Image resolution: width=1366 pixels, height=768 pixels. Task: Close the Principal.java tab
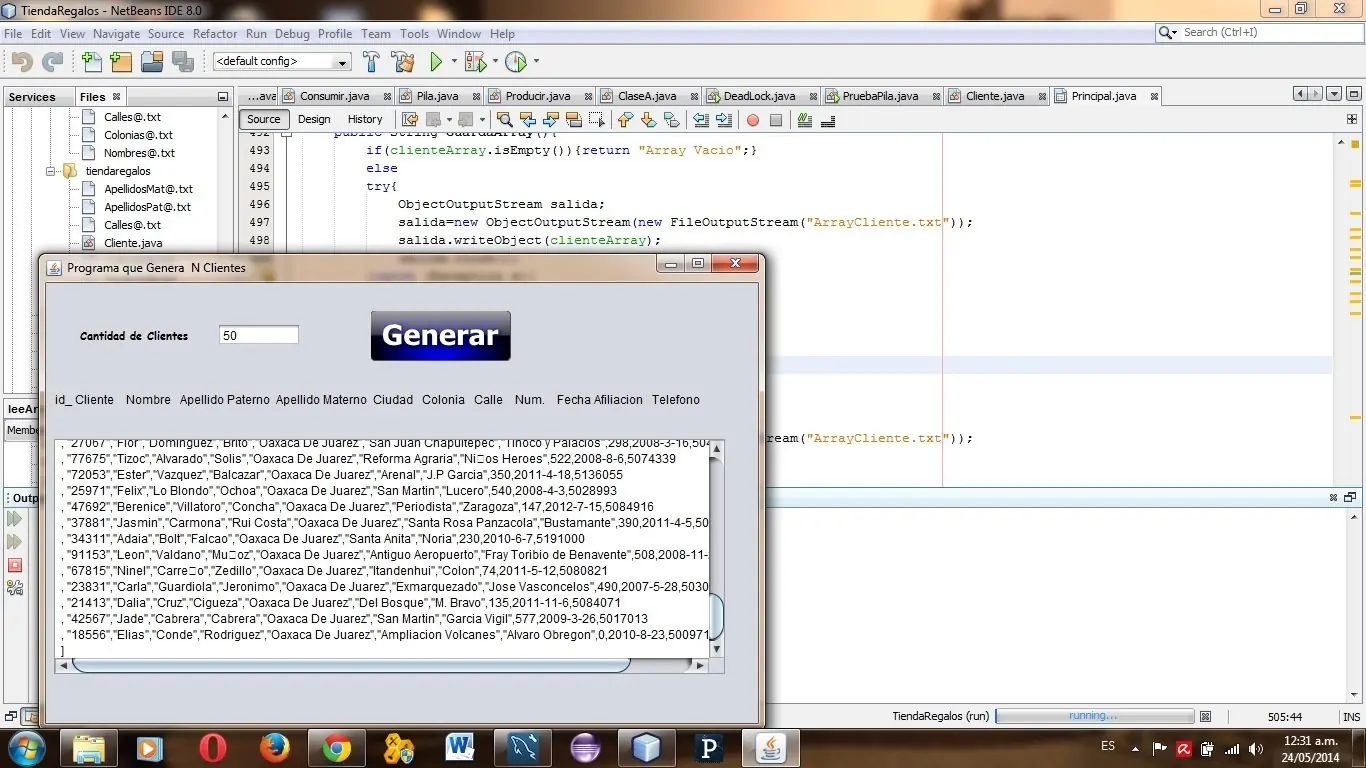pos(1155,96)
